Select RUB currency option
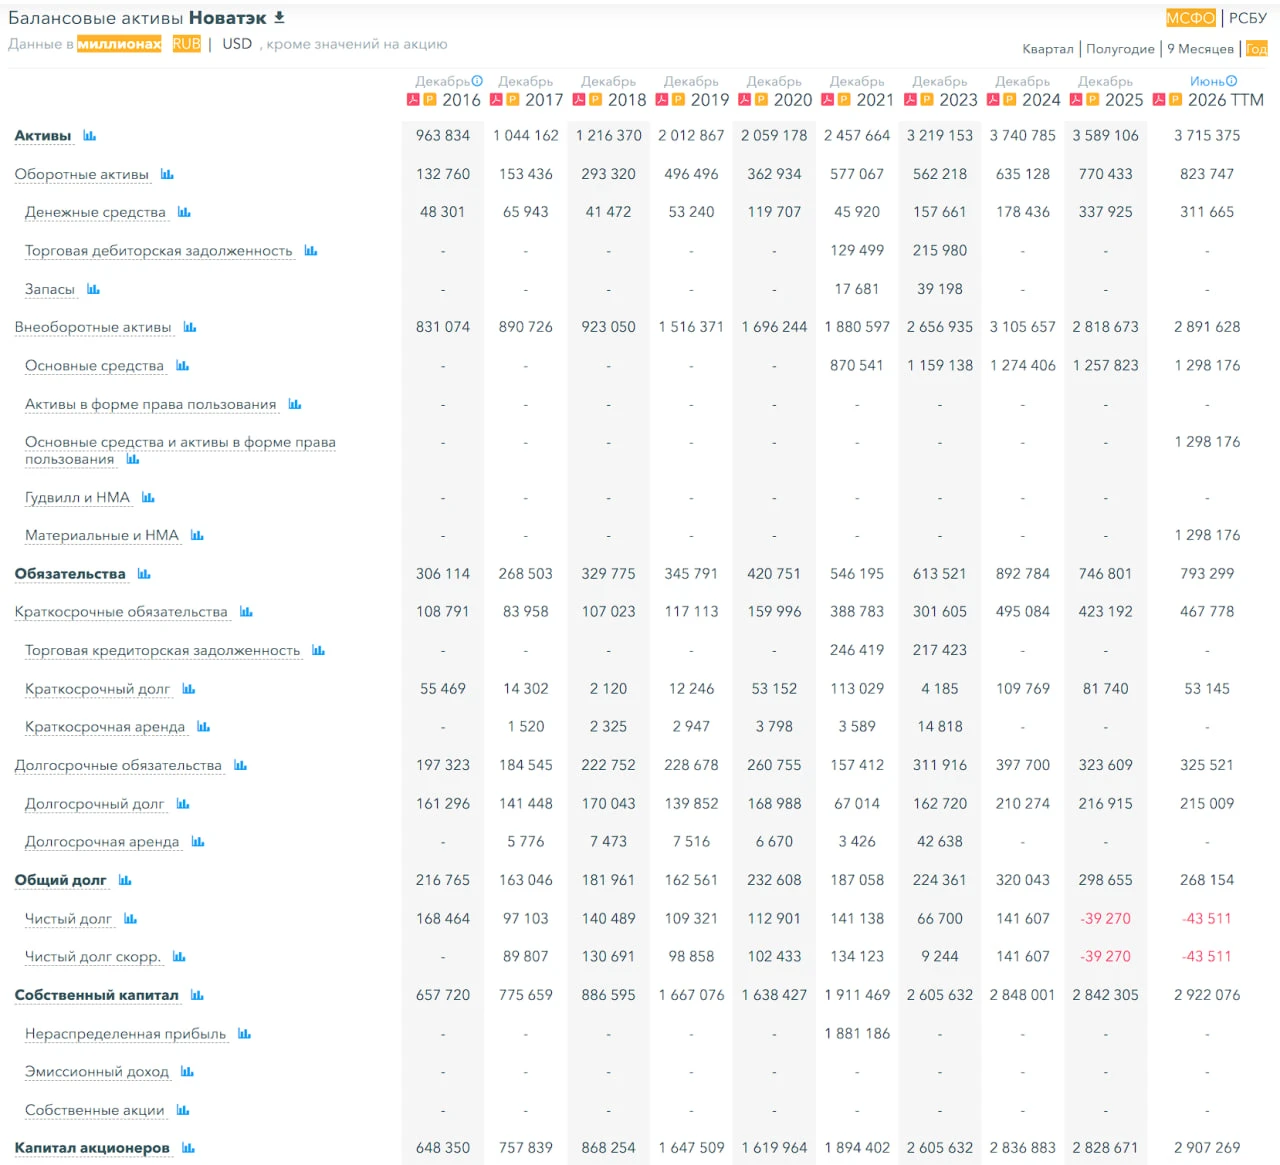This screenshot has height=1165, width=1280. coord(186,44)
